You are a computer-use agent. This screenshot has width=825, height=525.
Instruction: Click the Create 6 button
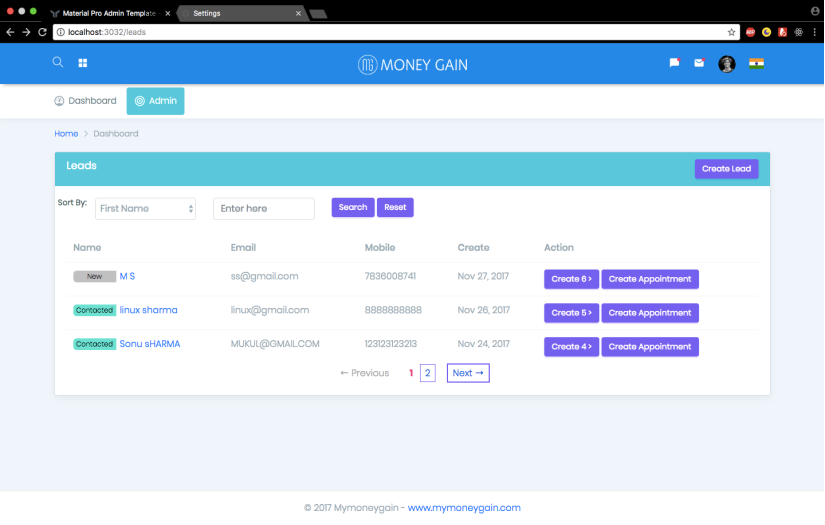pyautogui.click(x=571, y=279)
